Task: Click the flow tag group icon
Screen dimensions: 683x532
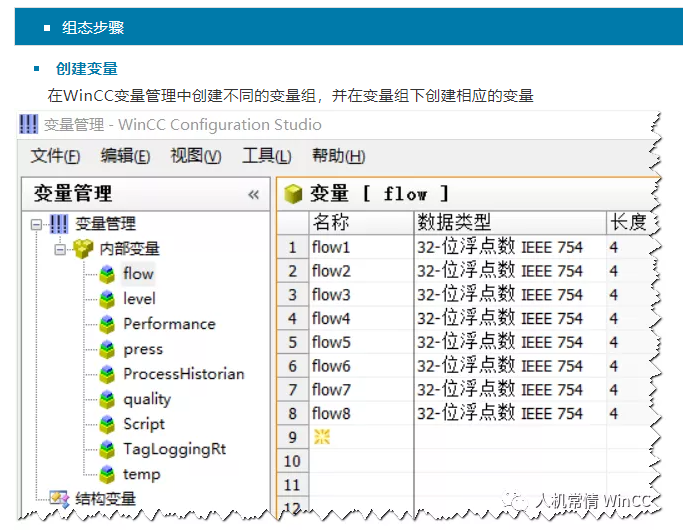Action: click(107, 274)
